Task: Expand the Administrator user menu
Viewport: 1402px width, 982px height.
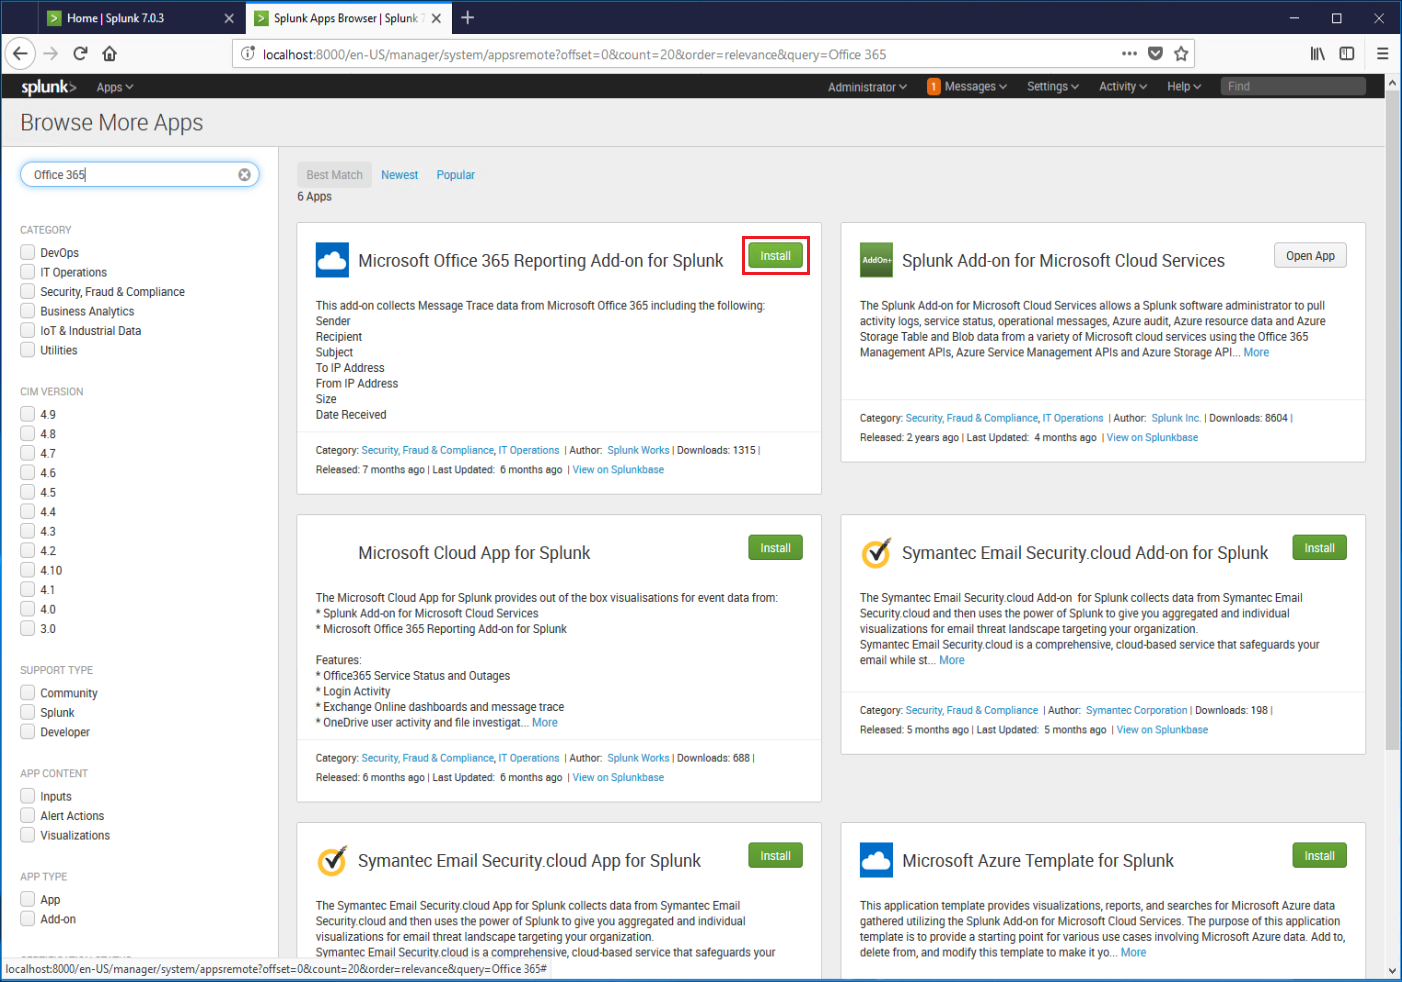Action: tap(866, 87)
